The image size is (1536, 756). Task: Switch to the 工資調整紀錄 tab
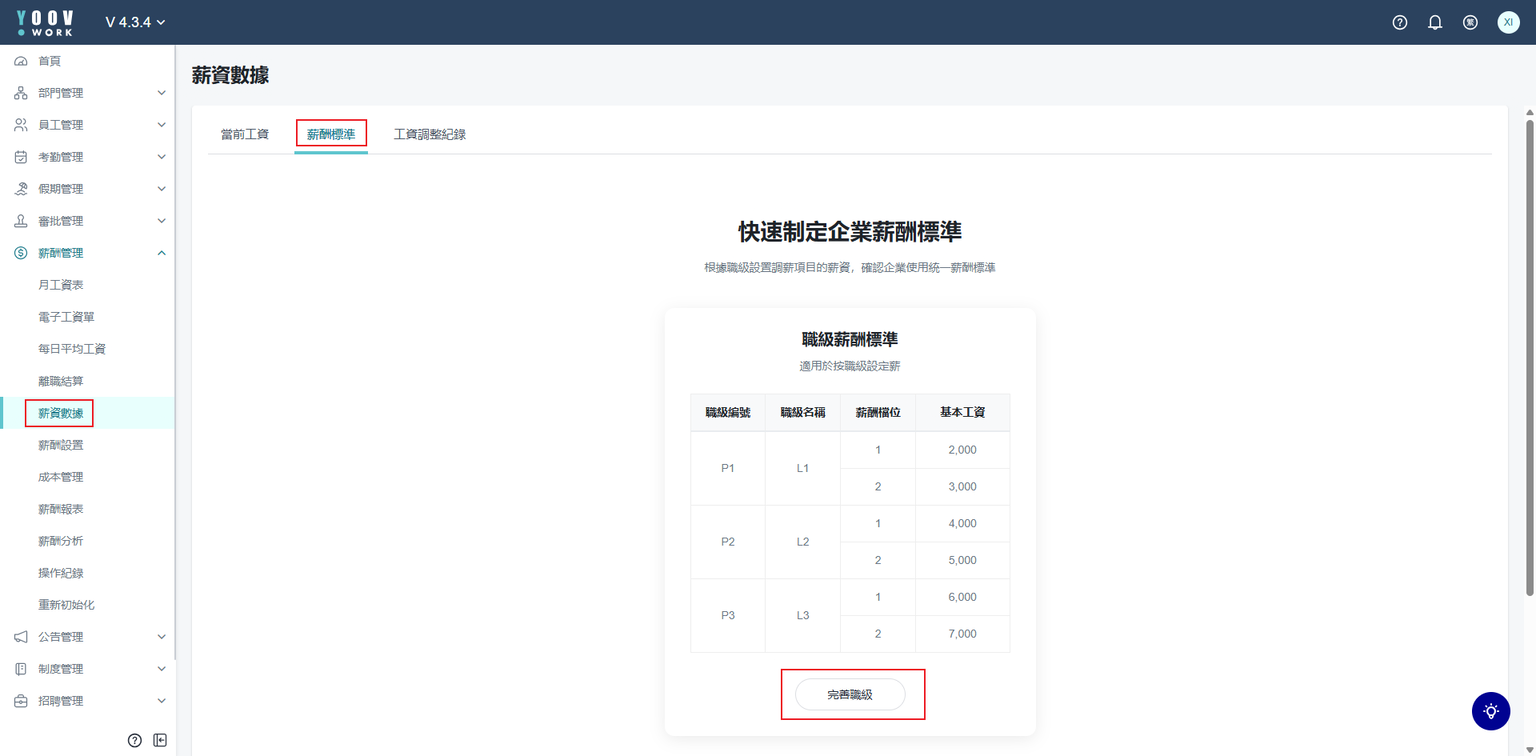coord(430,134)
